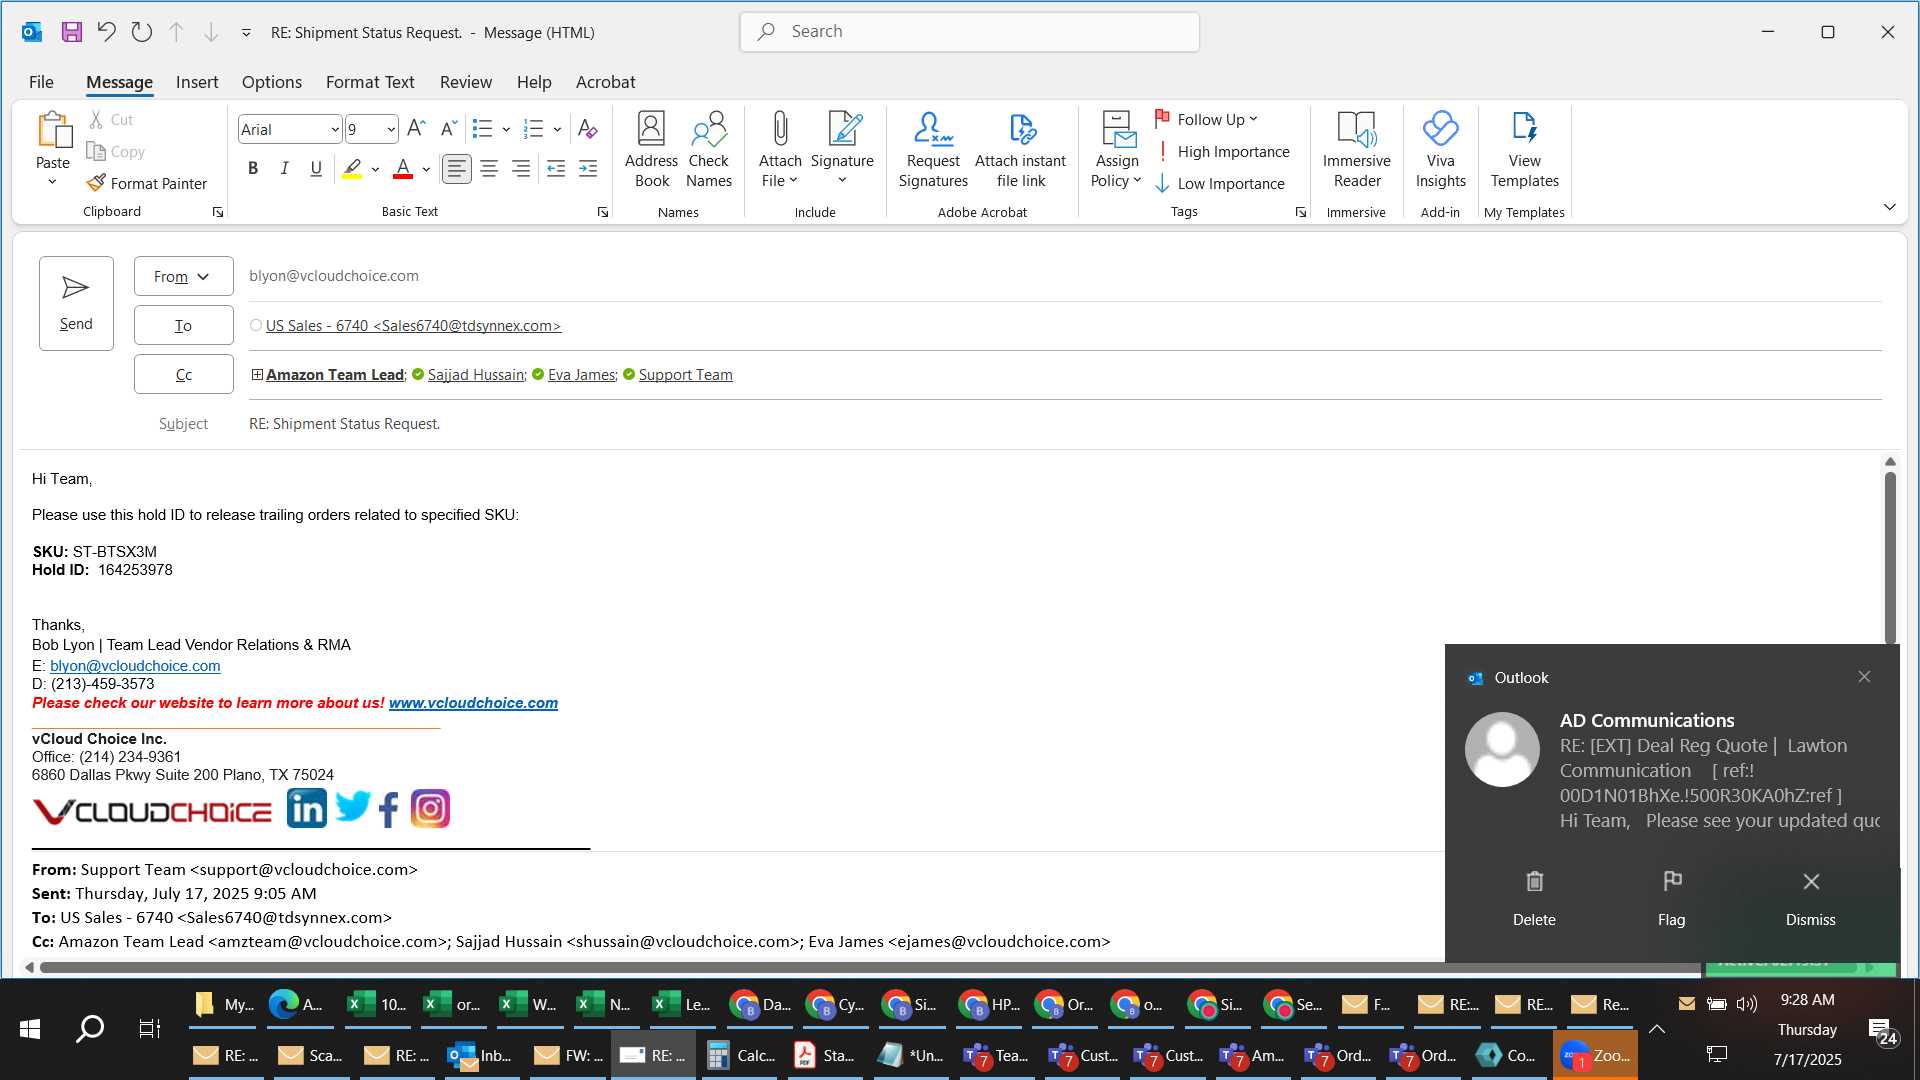Open the LinkedIn icon in signature
This screenshot has width=1920, height=1080.
[x=306, y=808]
